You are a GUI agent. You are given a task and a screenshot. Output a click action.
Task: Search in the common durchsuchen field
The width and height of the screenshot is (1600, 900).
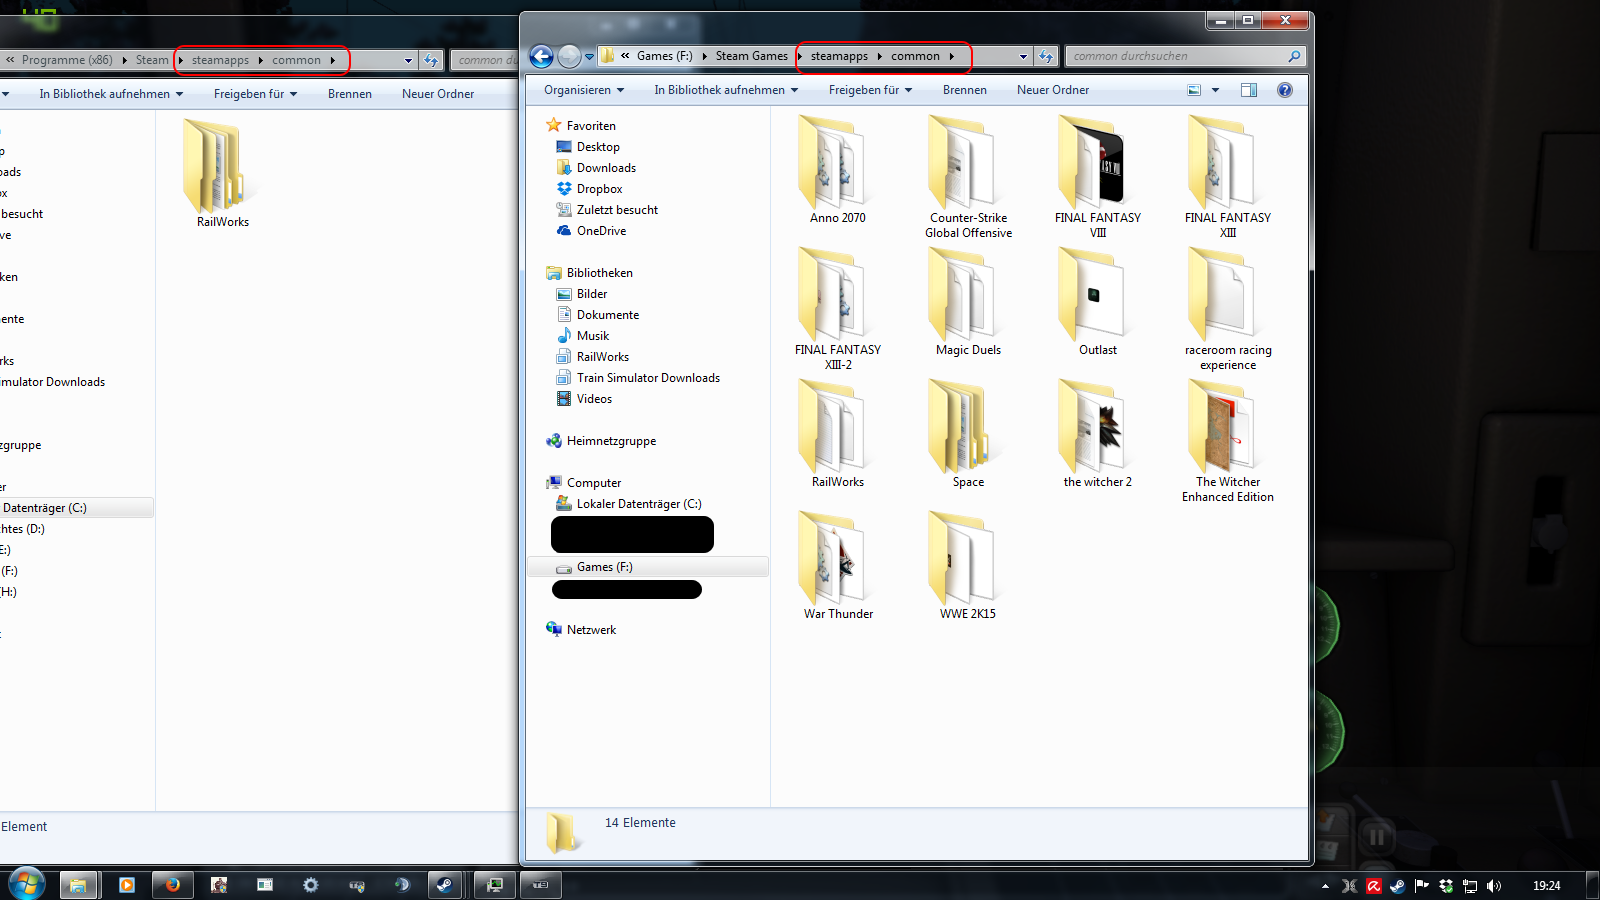point(1186,56)
